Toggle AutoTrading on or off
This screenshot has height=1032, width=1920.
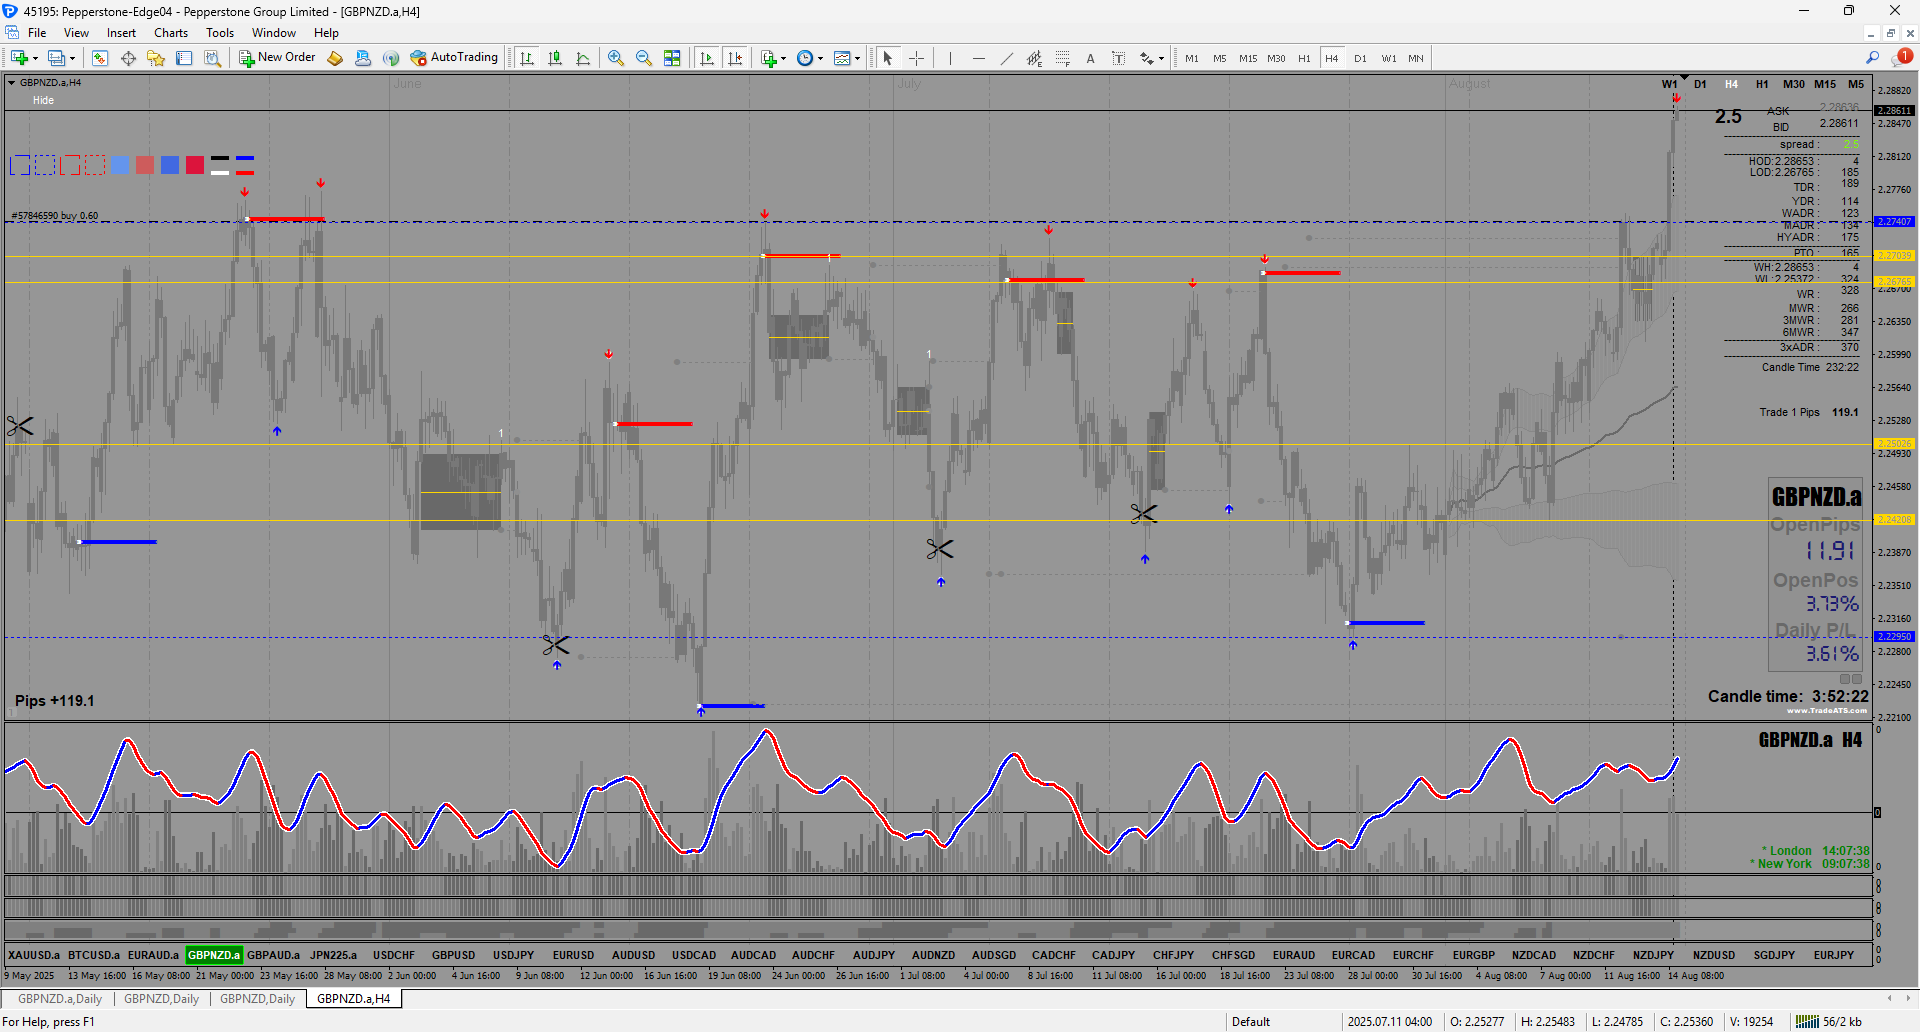[454, 58]
